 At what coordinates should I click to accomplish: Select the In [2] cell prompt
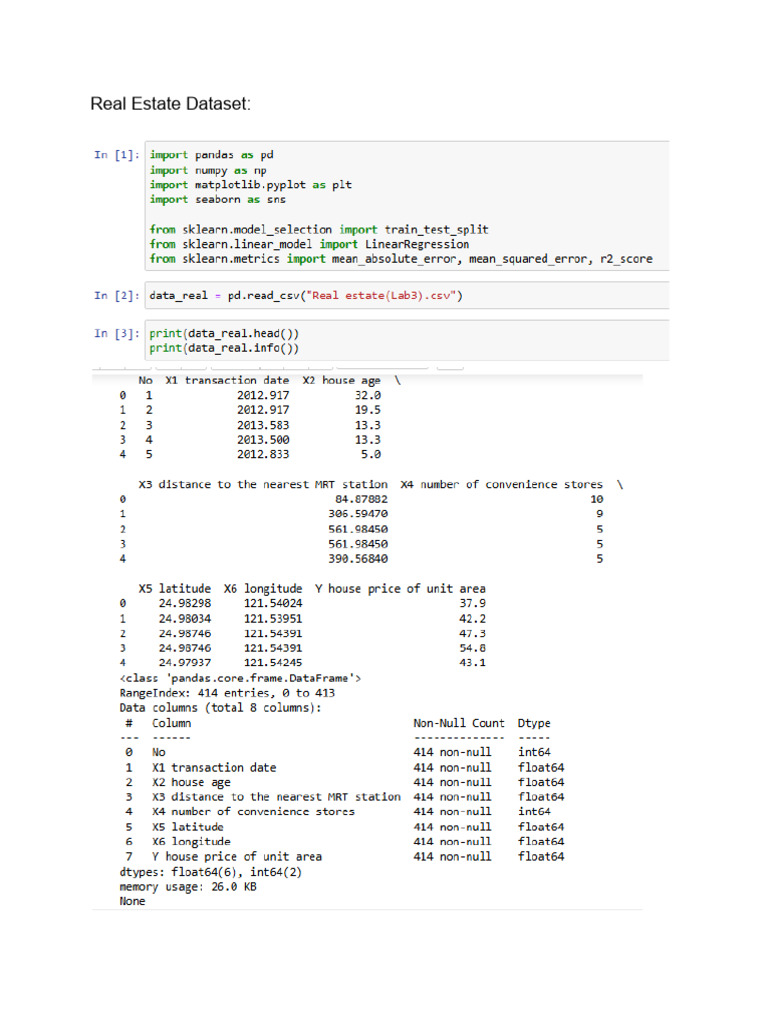coord(116,295)
